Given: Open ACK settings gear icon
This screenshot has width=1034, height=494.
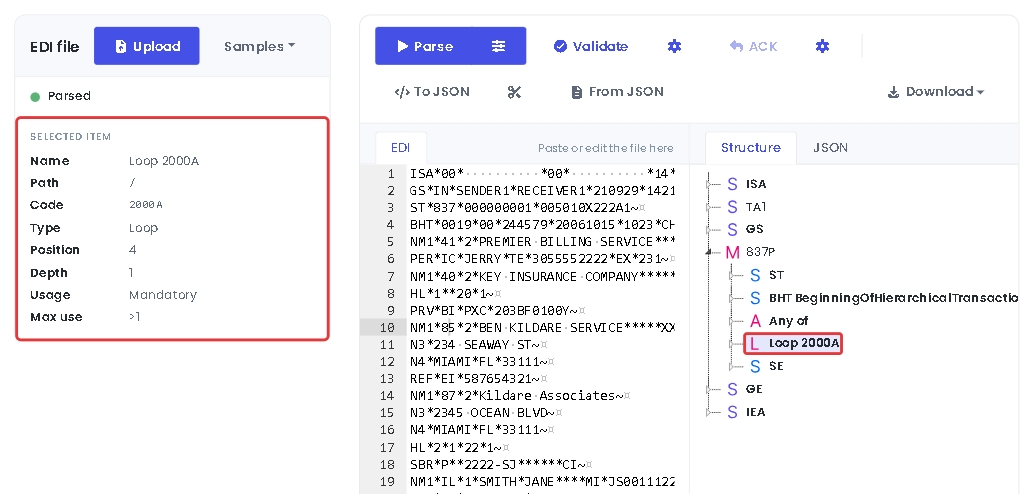Looking at the screenshot, I should click(x=822, y=46).
